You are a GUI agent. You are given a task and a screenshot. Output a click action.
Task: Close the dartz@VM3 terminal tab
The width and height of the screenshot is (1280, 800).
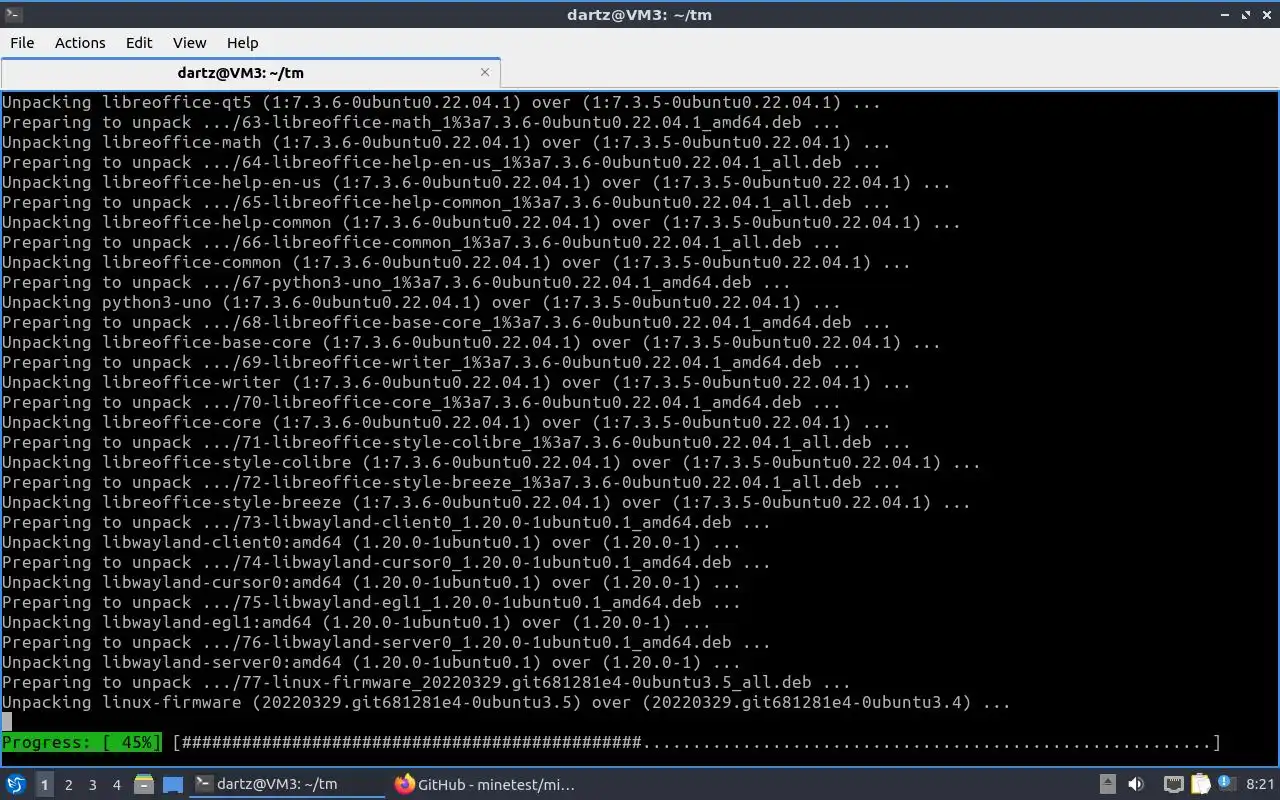tap(485, 72)
